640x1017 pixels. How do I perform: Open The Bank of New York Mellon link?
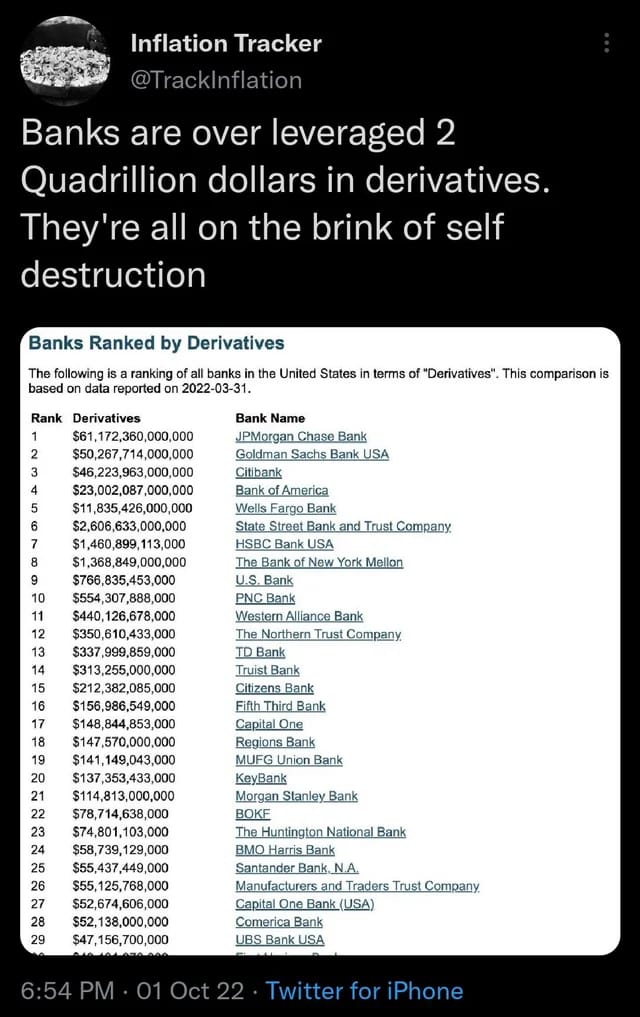[319, 562]
